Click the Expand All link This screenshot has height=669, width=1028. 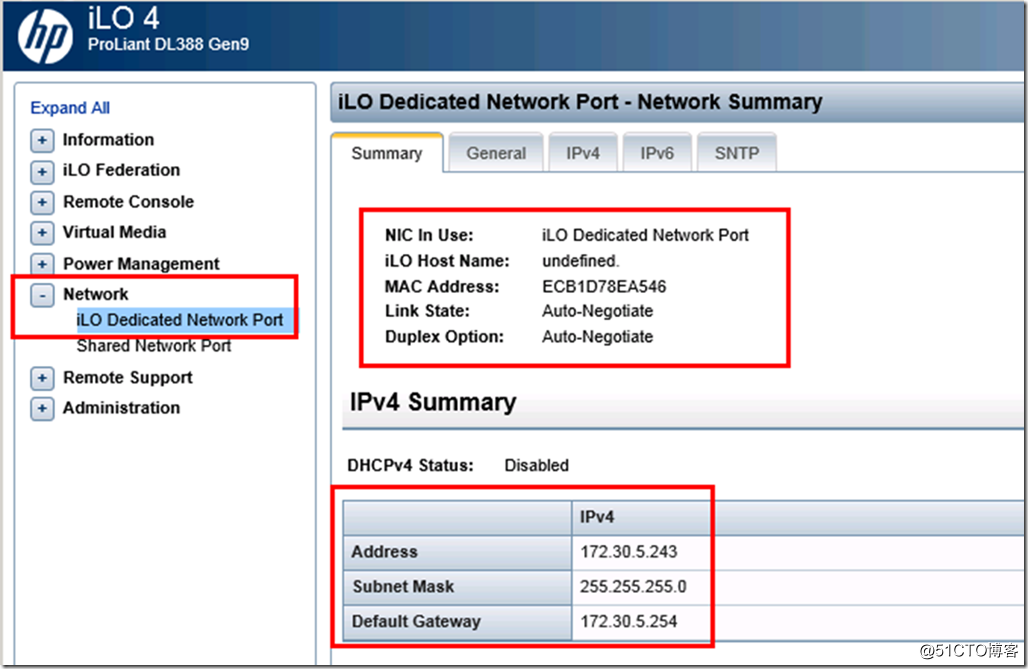70,108
